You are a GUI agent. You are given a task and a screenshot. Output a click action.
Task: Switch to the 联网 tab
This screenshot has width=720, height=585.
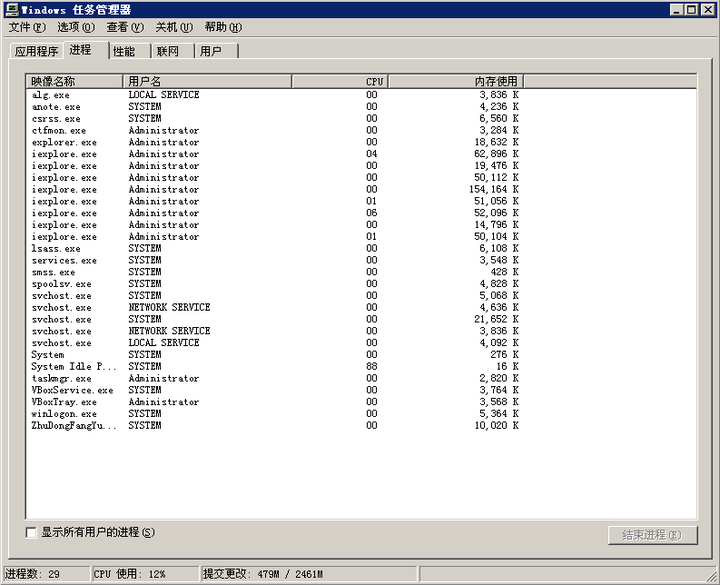174,51
